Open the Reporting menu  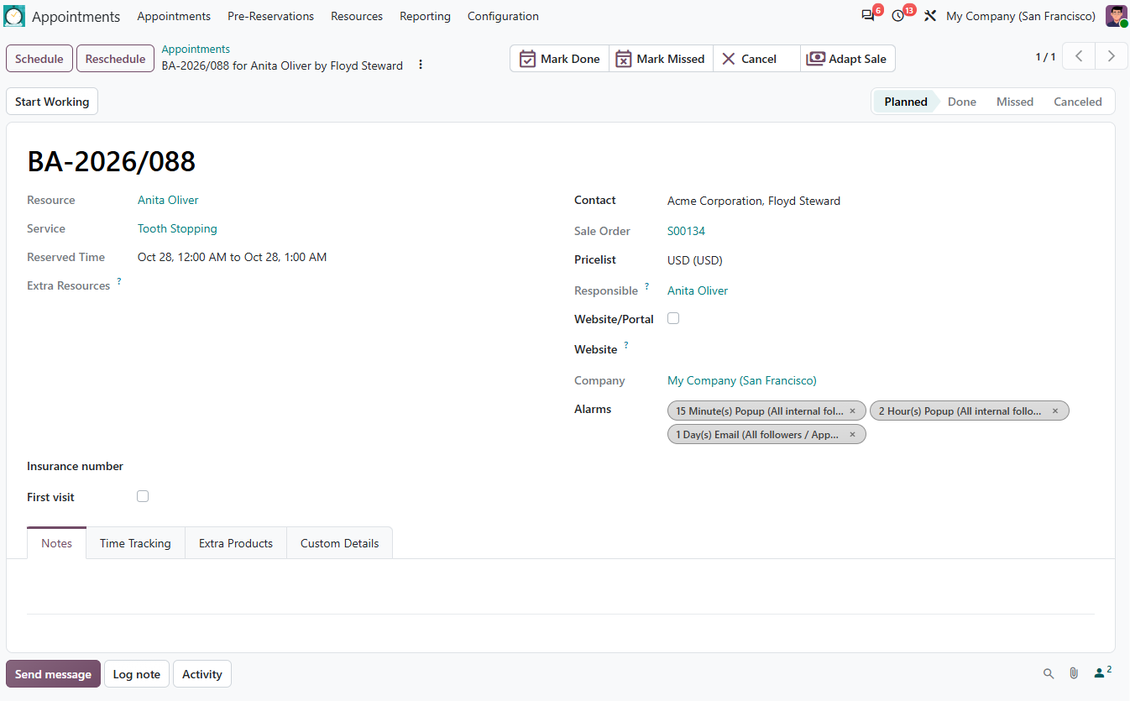click(x=425, y=16)
